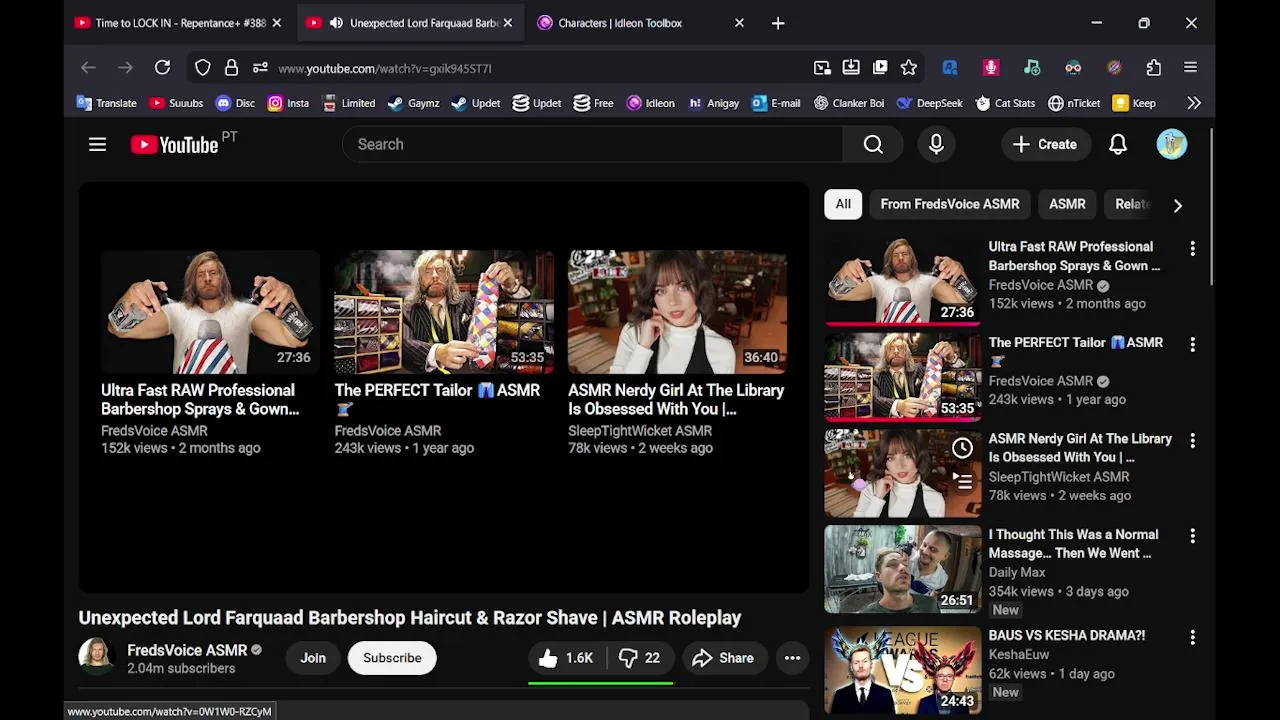The height and width of the screenshot is (720, 1280).
Task: Open YouTube notifications bell
Action: pyautogui.click(x=1118, y=144)
